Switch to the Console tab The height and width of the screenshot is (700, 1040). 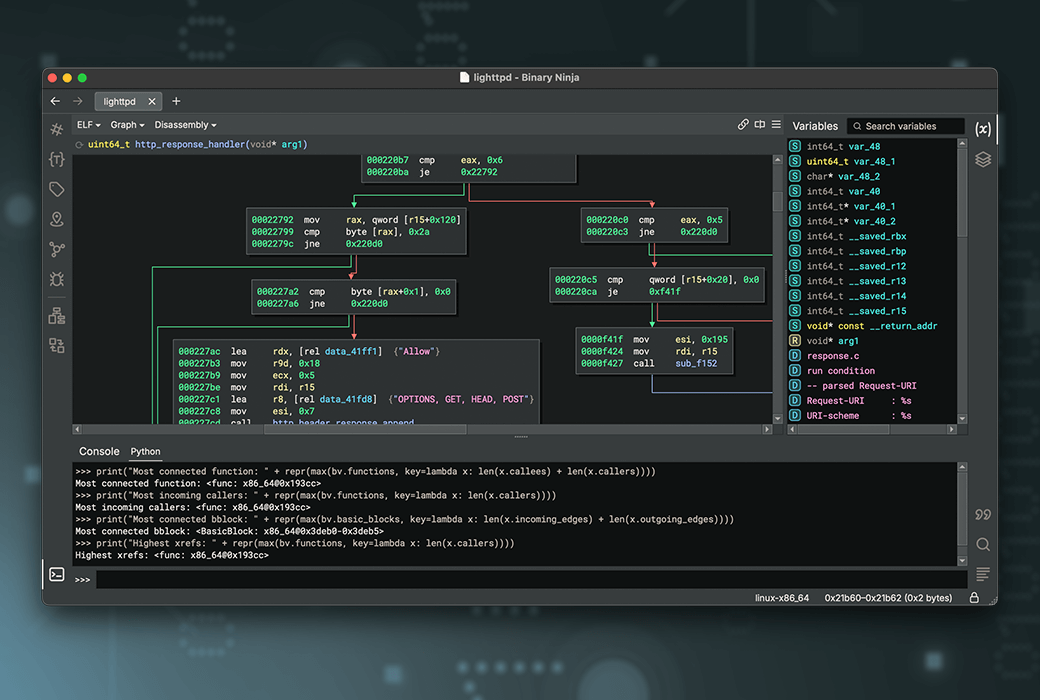(x=99, y=452)
